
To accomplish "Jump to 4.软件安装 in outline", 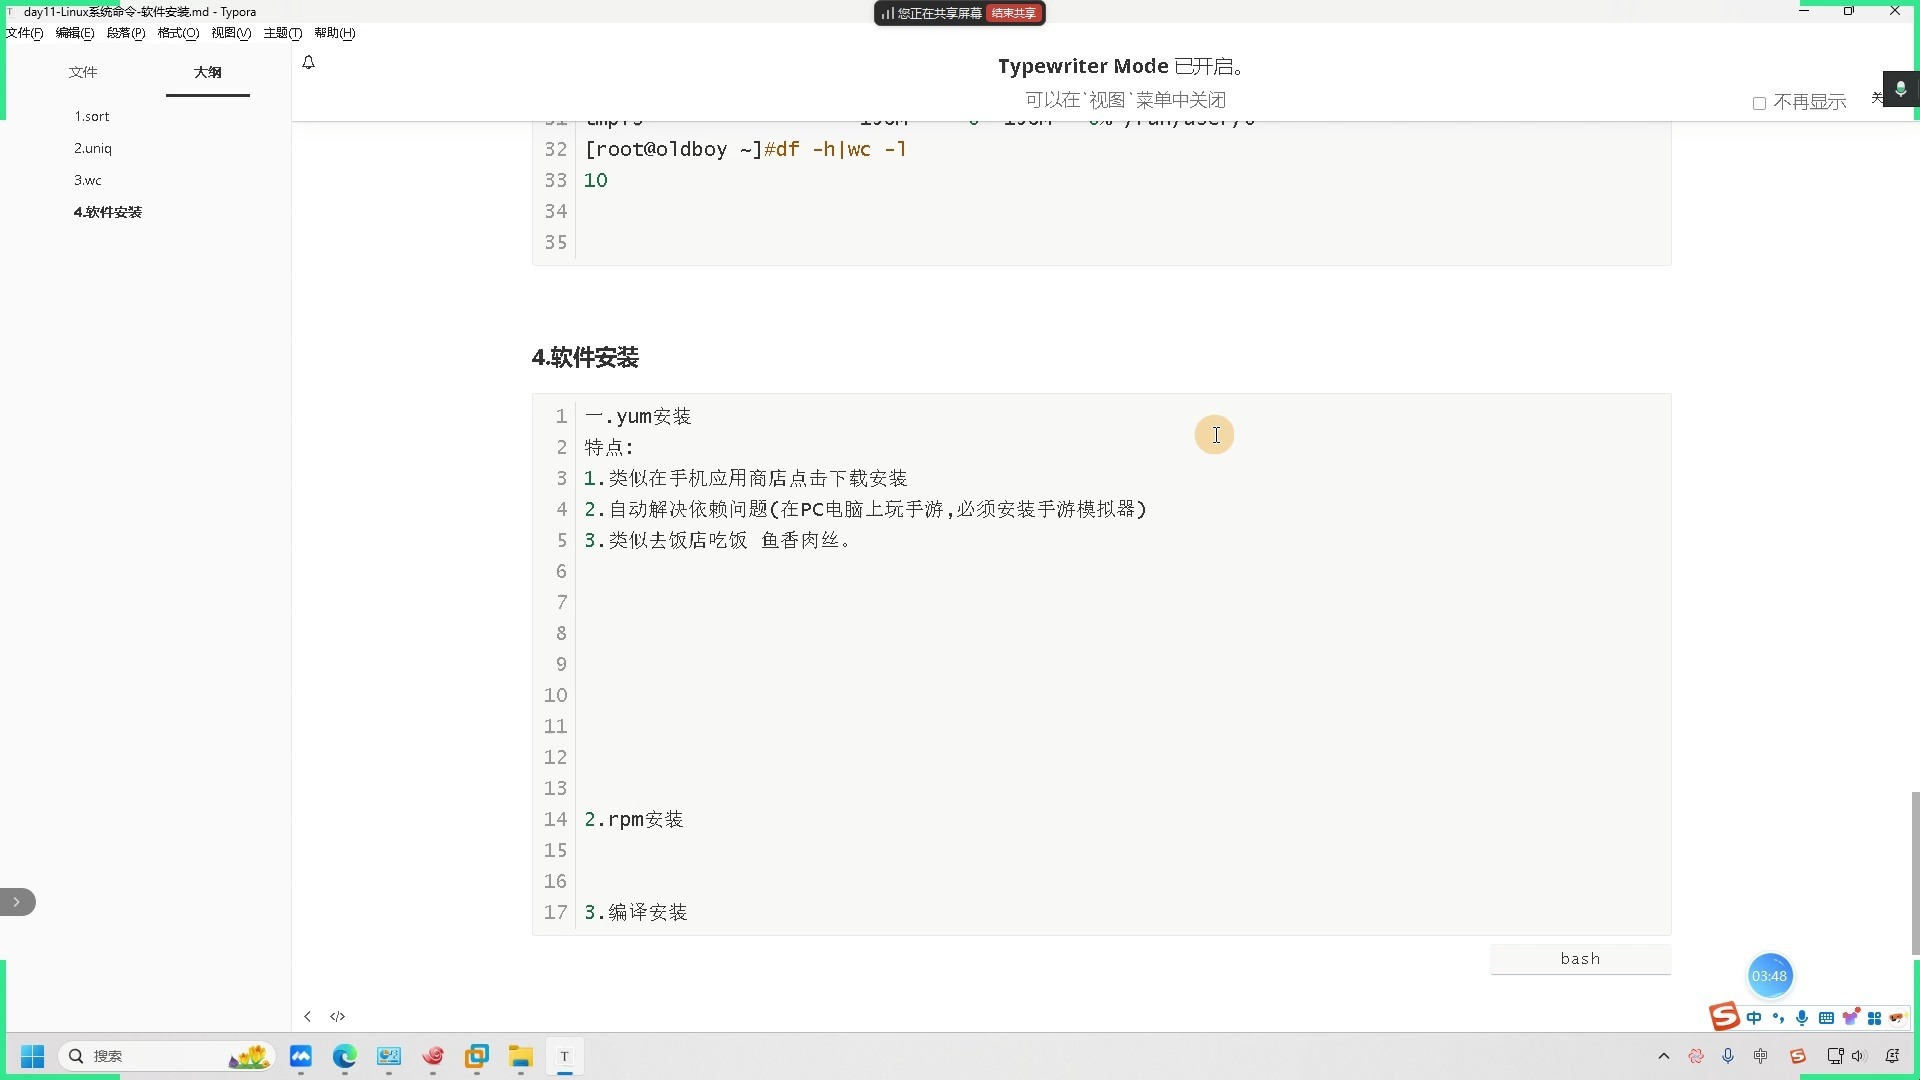I will [x=108, y=212].
